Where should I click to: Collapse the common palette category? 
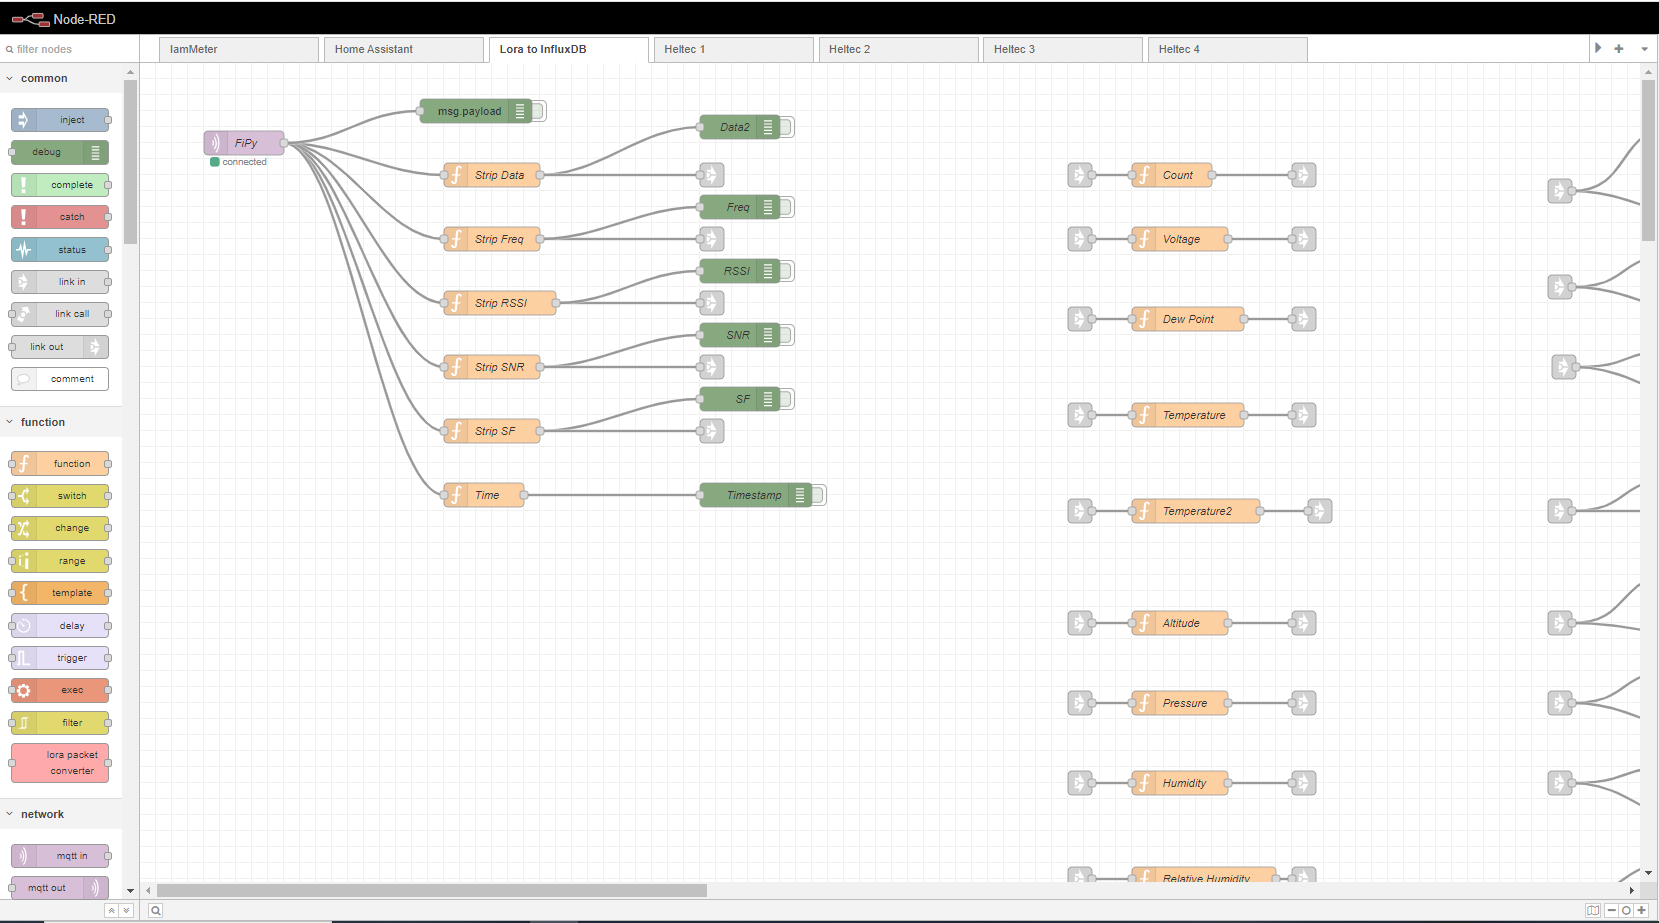tap(61, 78)
